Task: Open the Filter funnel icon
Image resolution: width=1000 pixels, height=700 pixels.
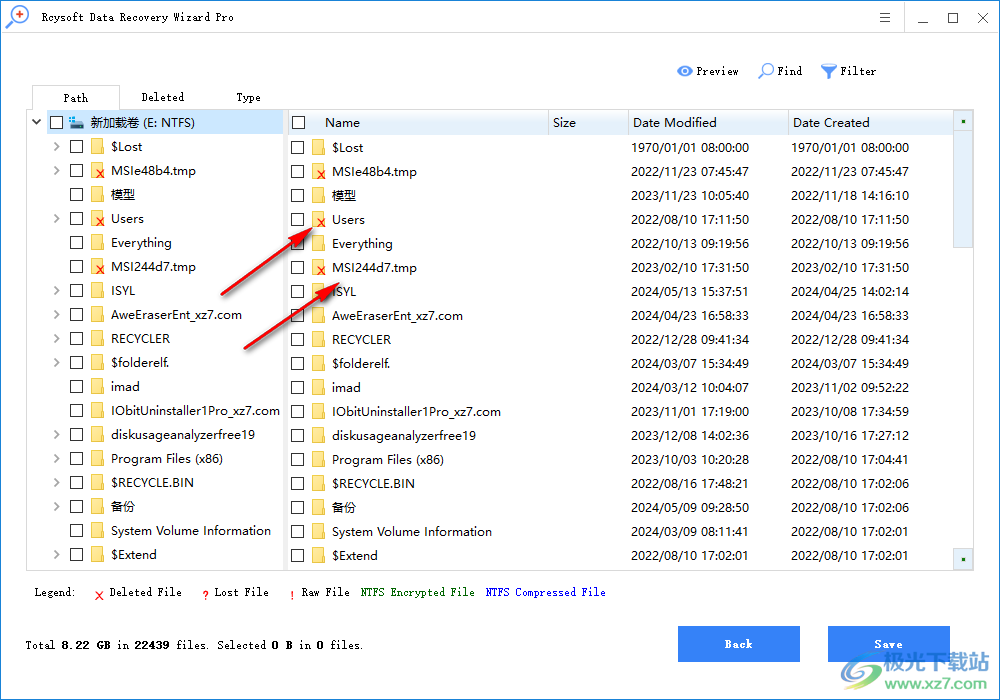Action: tap(828, 71)
